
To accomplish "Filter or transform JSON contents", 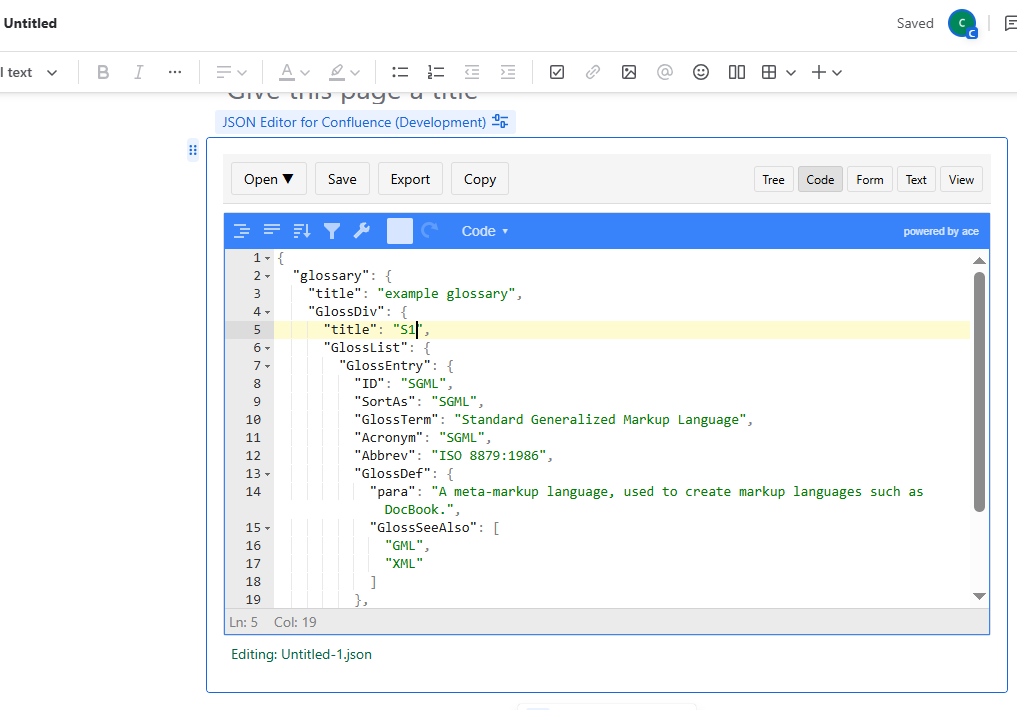I will pyautogui.click(x=331, y=231).
